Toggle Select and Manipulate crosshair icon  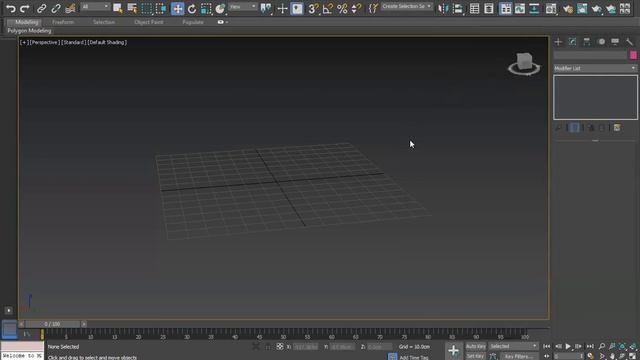[282, 8]
